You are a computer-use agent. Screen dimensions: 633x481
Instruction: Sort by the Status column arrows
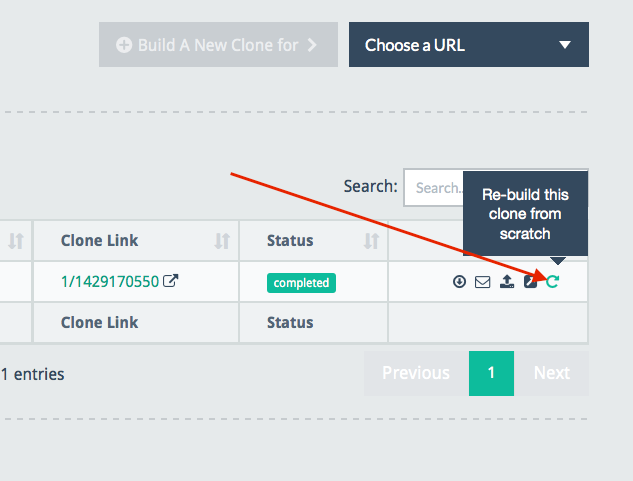click(371, 241)
